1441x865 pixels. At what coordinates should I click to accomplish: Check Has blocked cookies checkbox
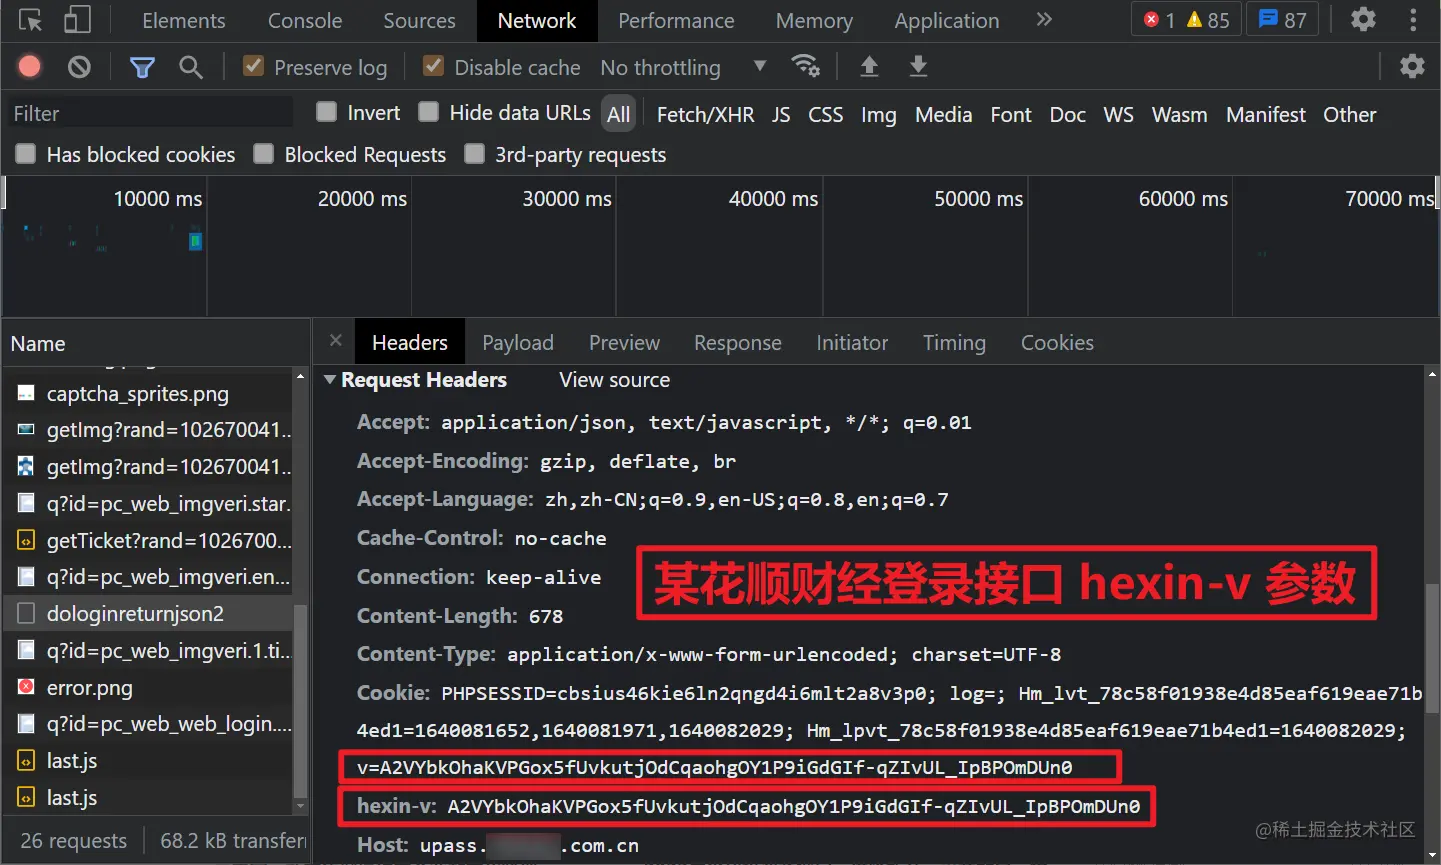click(x=25, y=154)
